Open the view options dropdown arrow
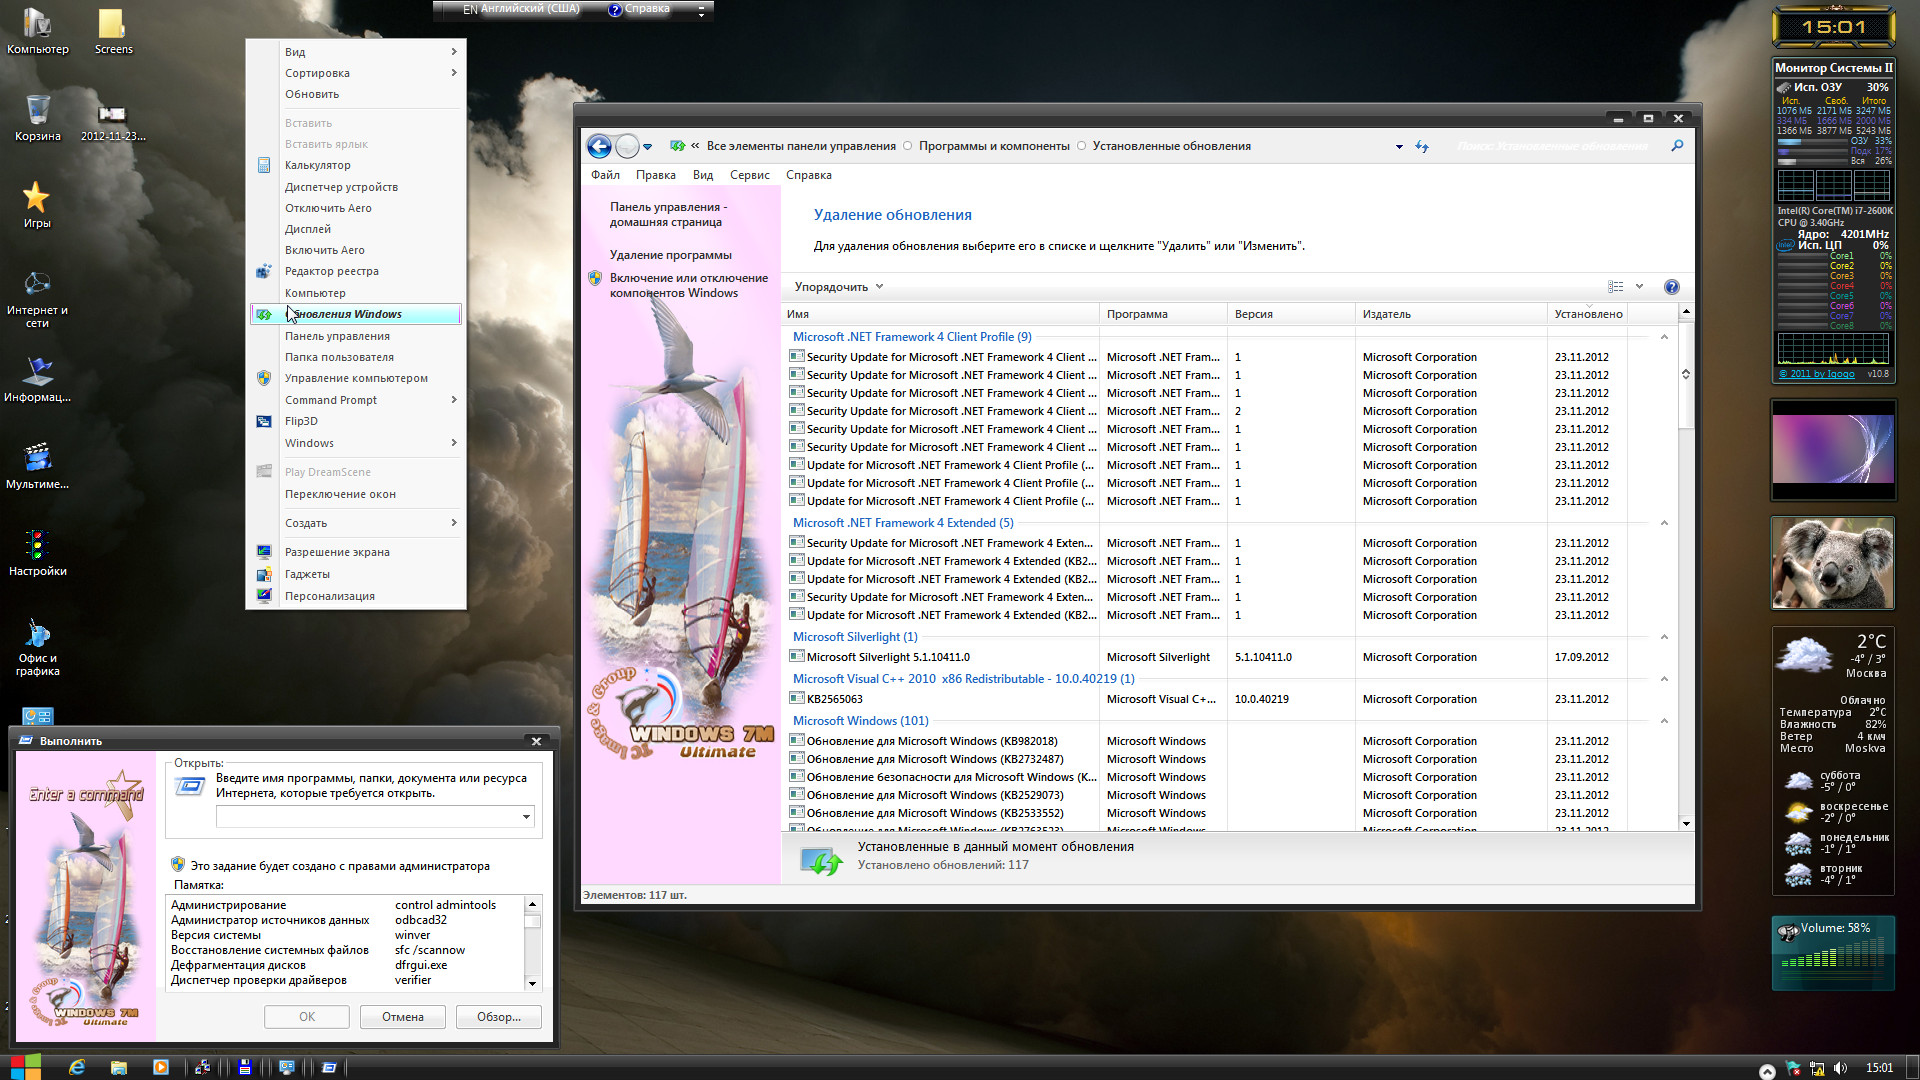 (1639, 287)
